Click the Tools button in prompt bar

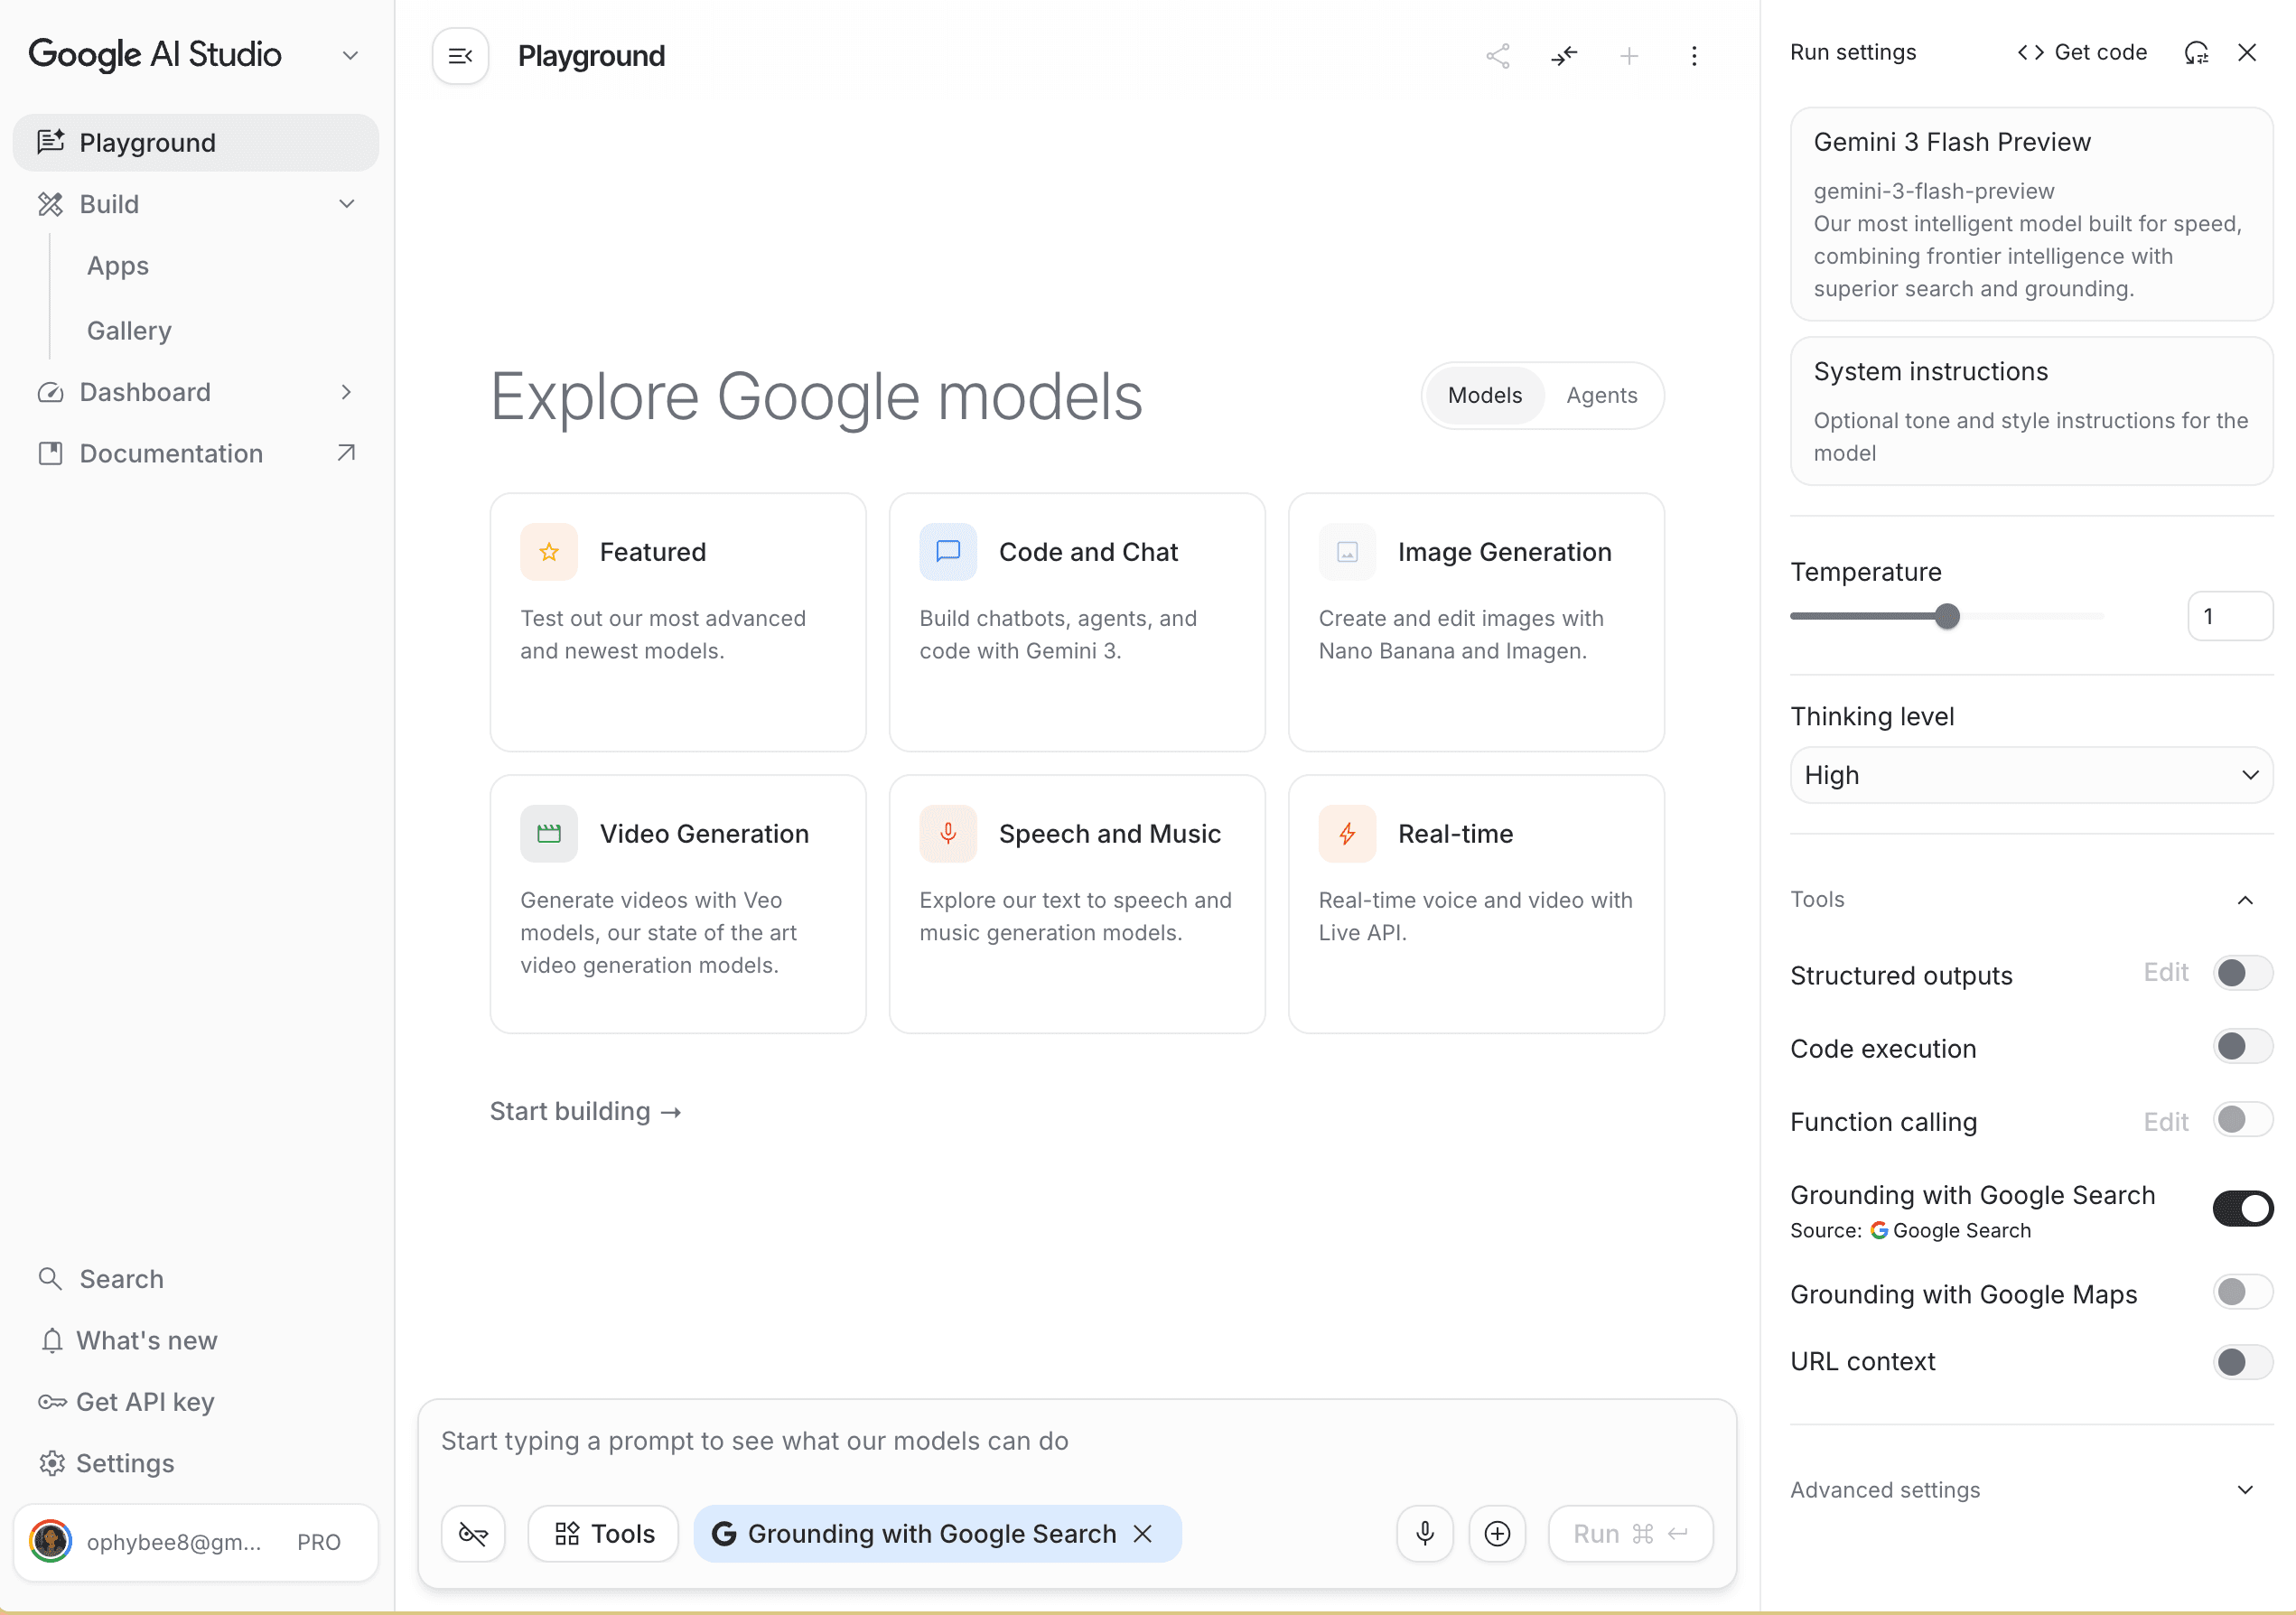[x=603, y=1534]
